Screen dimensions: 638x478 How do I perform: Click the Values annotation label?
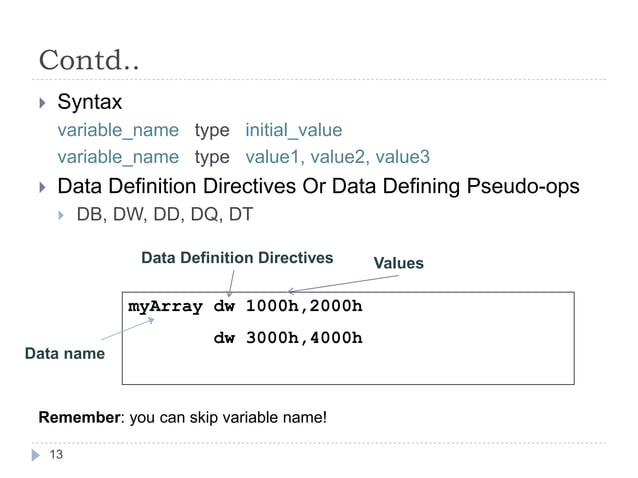click(398, 264)
